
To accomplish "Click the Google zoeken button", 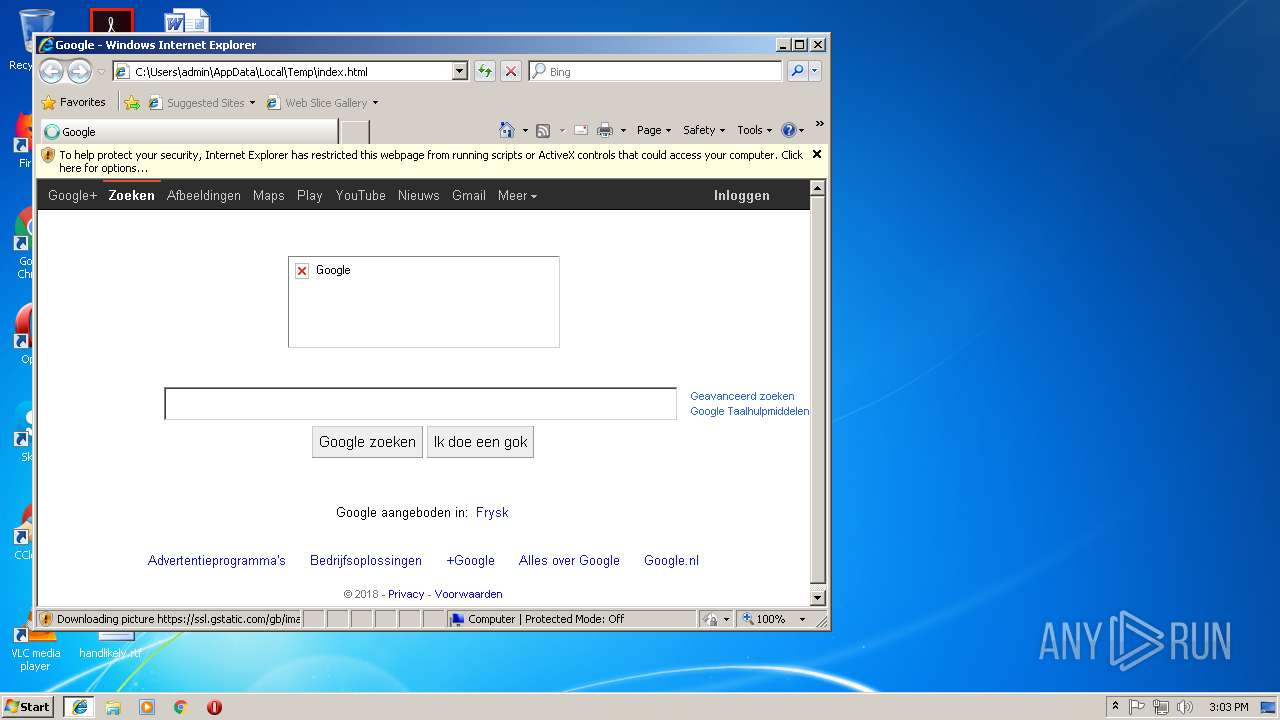I will 367,442.
